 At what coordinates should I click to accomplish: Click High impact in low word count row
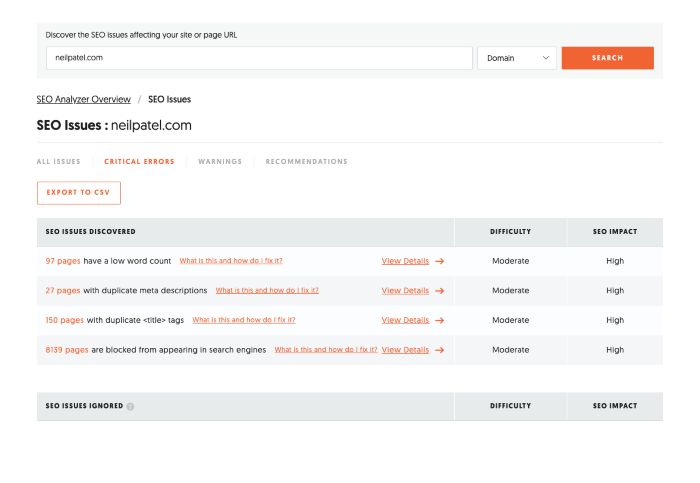pos(615,261)
